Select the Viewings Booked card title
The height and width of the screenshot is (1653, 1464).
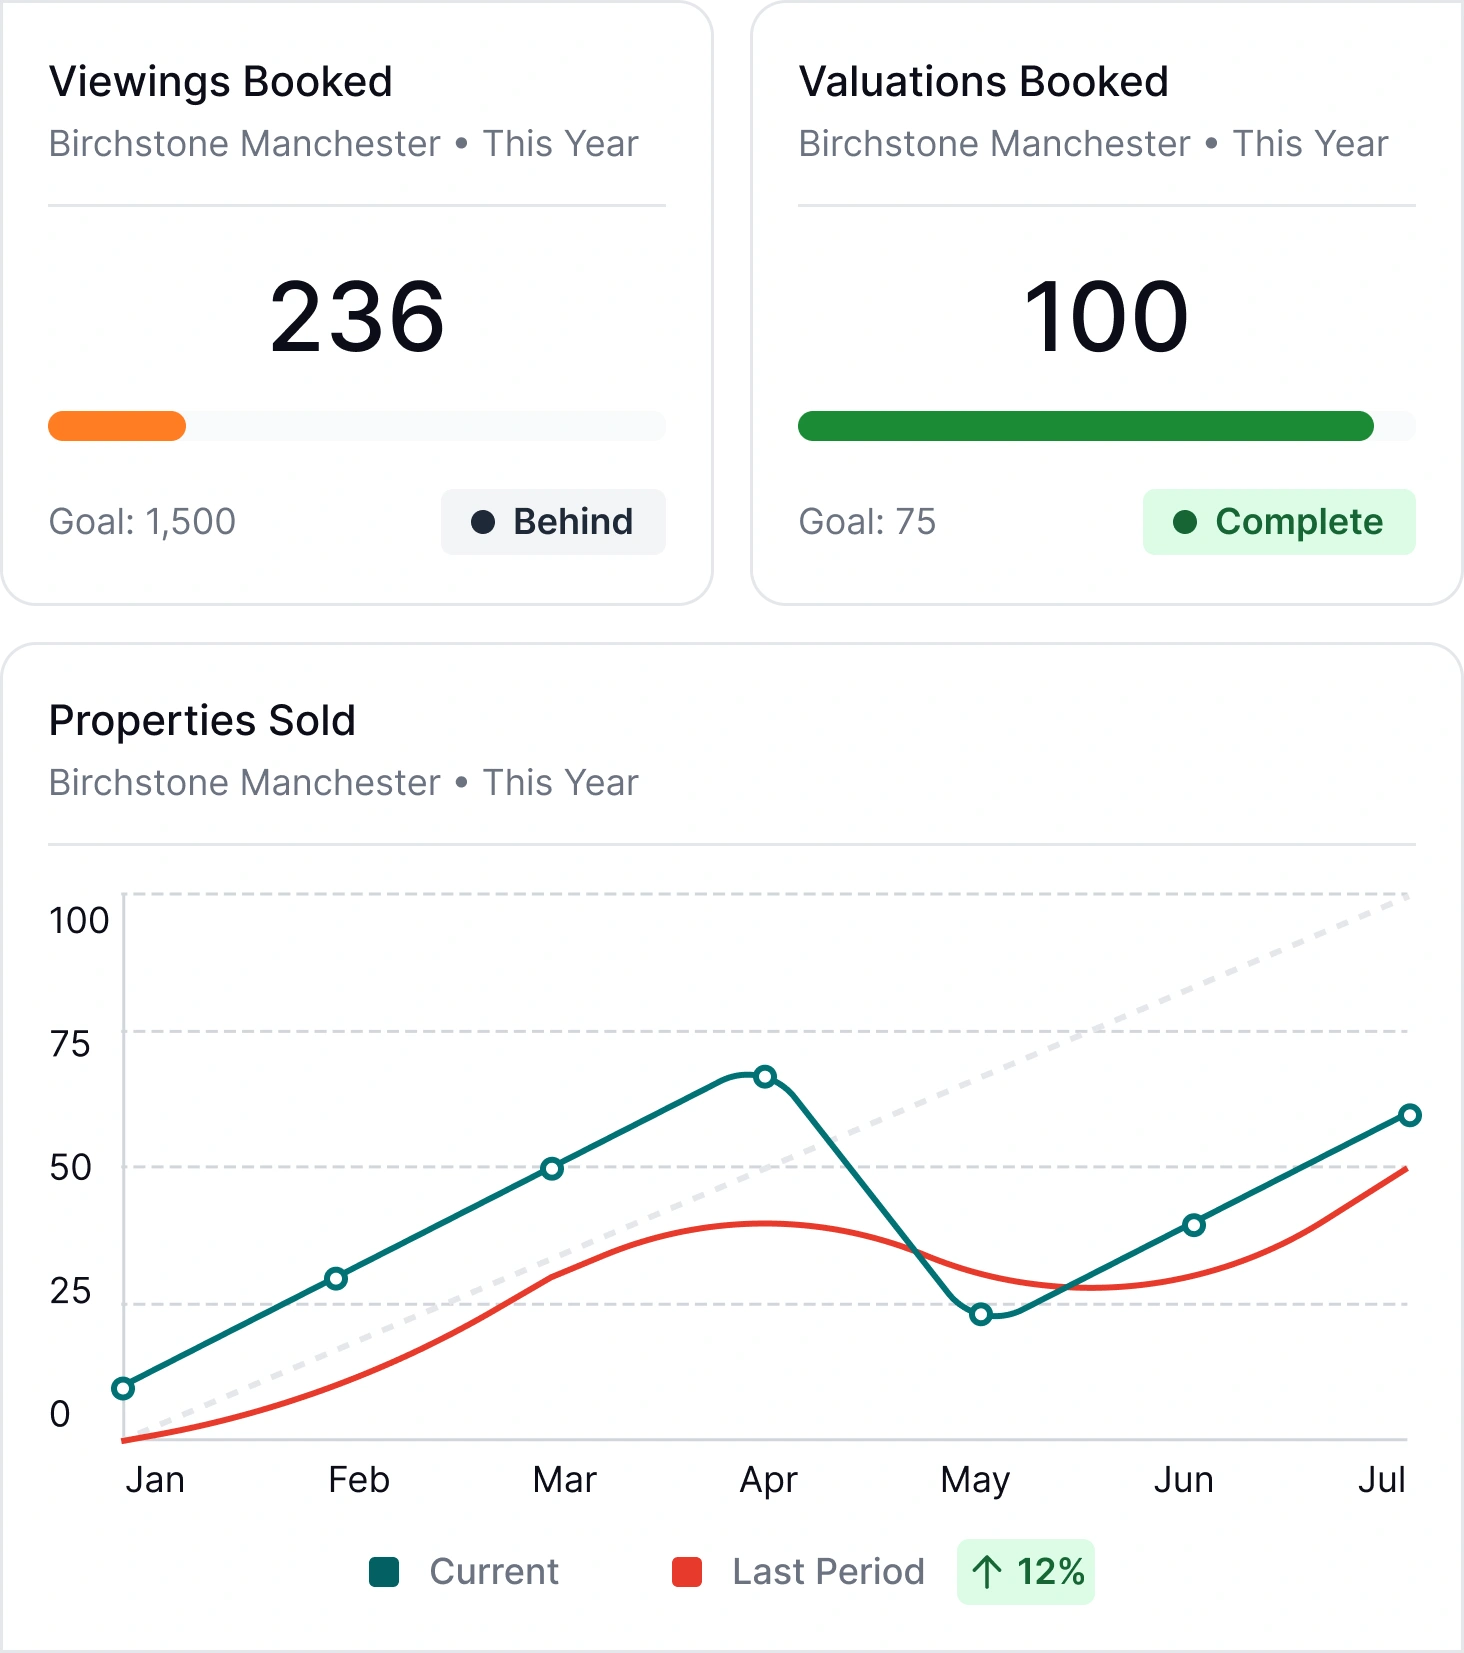(220, 80)
